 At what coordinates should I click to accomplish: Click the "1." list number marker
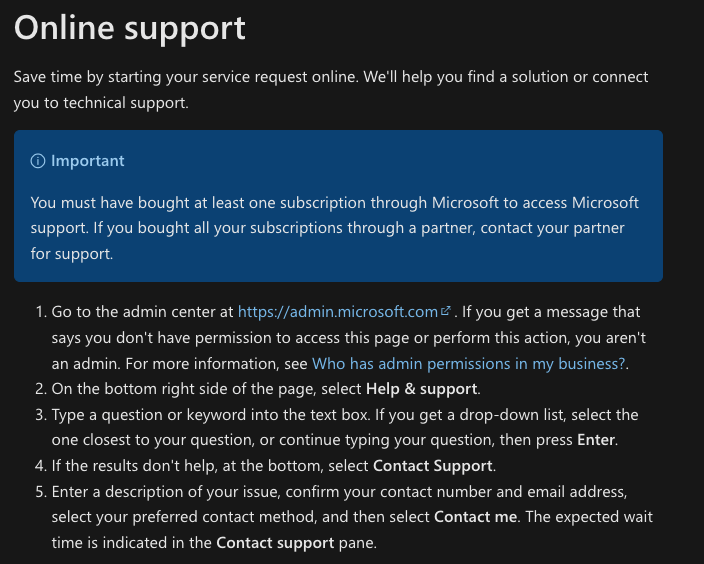coord(40,312)
